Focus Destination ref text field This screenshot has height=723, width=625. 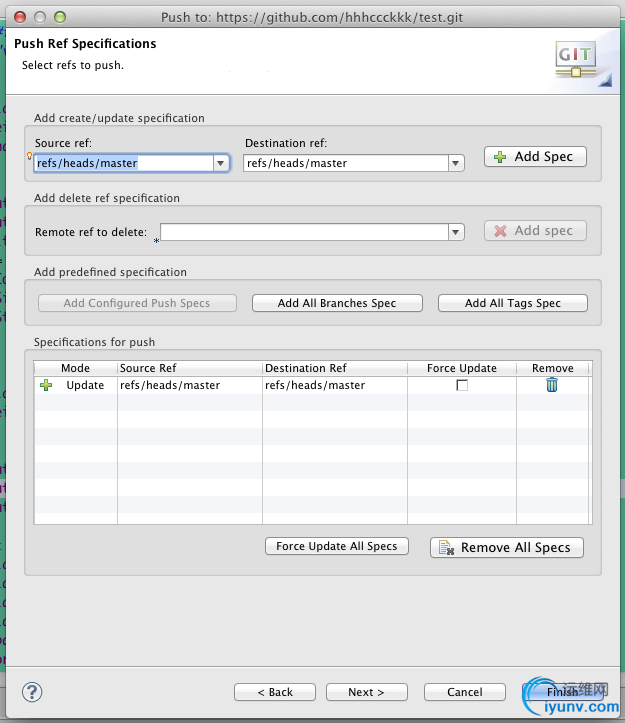[346, 163]
